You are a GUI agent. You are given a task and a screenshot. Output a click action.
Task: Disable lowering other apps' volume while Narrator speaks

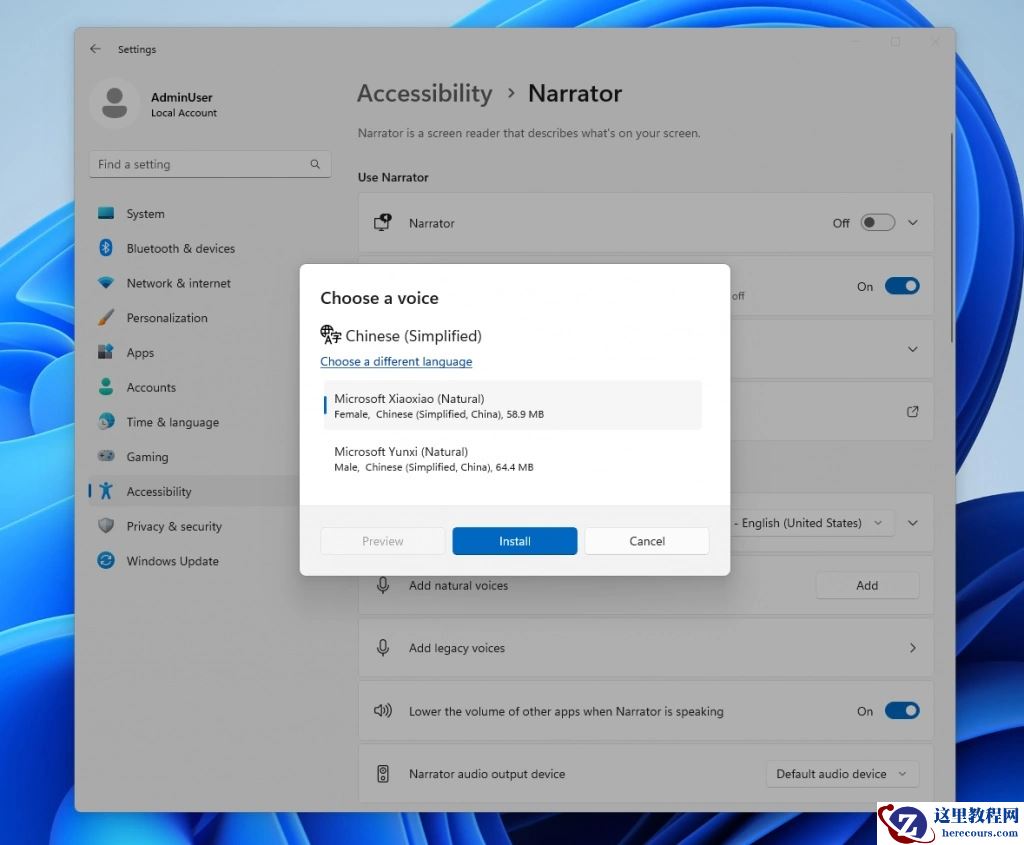901,710
